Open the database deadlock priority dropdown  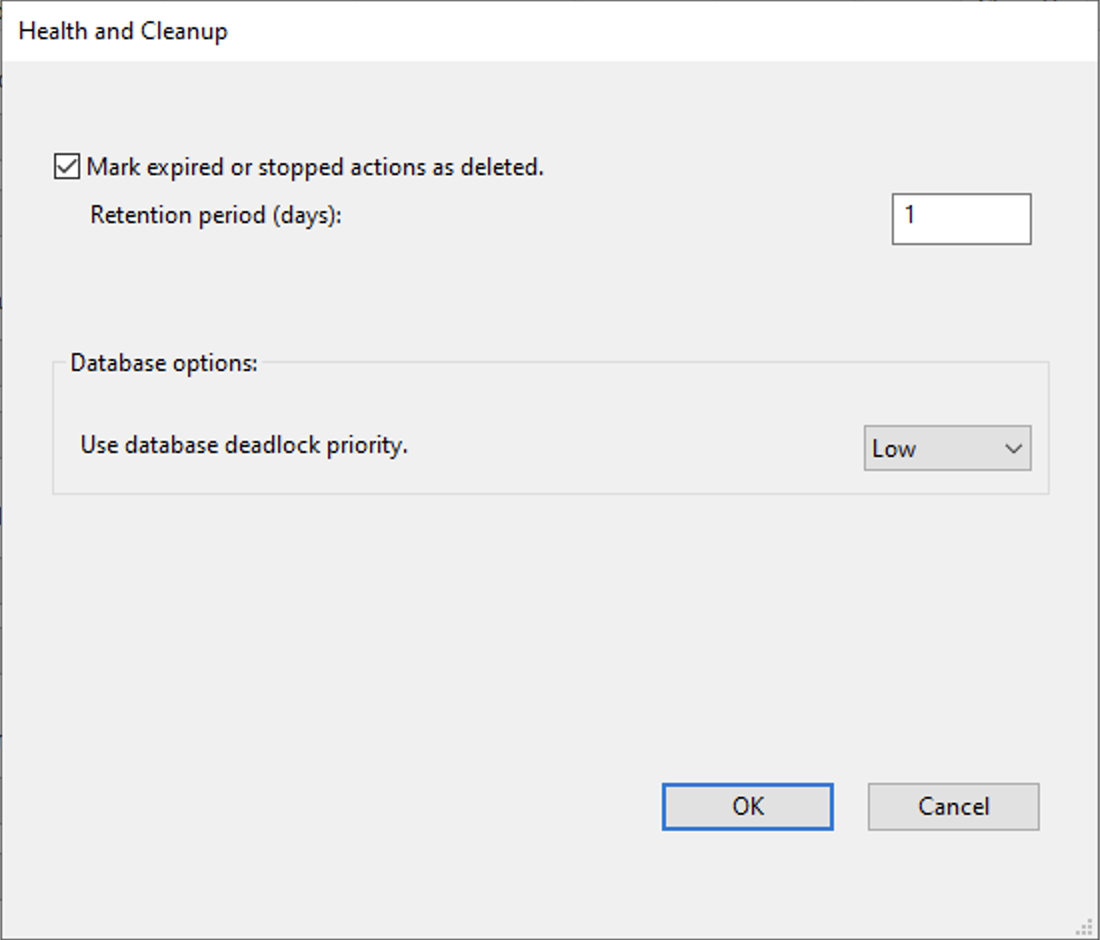(947, 448)
